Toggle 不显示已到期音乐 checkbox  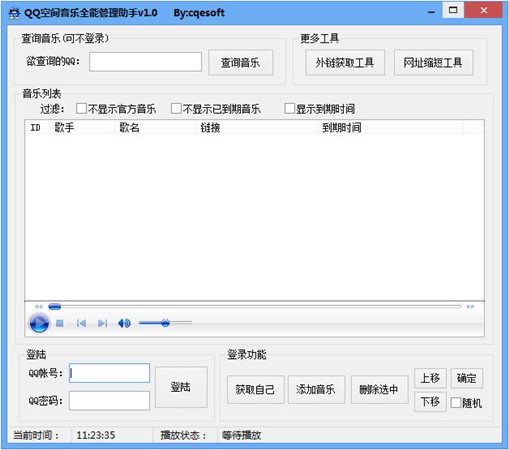click(176, 108)
